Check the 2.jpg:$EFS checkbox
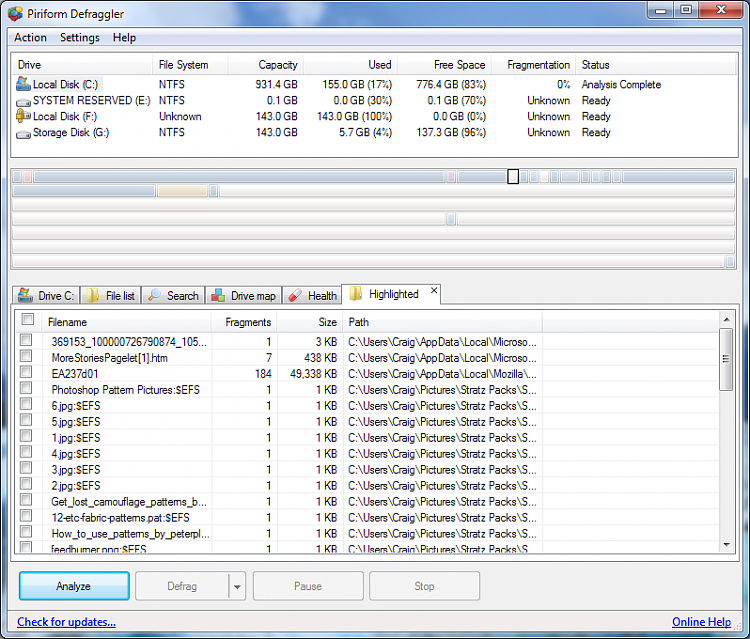Screen dimensions: 750x639 click(x=26, y=484)
